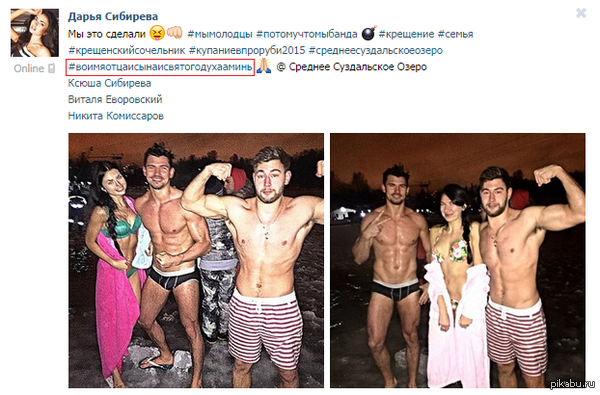Click the highlighted #воимяотцаисынаисвятогодухааминь hashtag

coord(160,67)
